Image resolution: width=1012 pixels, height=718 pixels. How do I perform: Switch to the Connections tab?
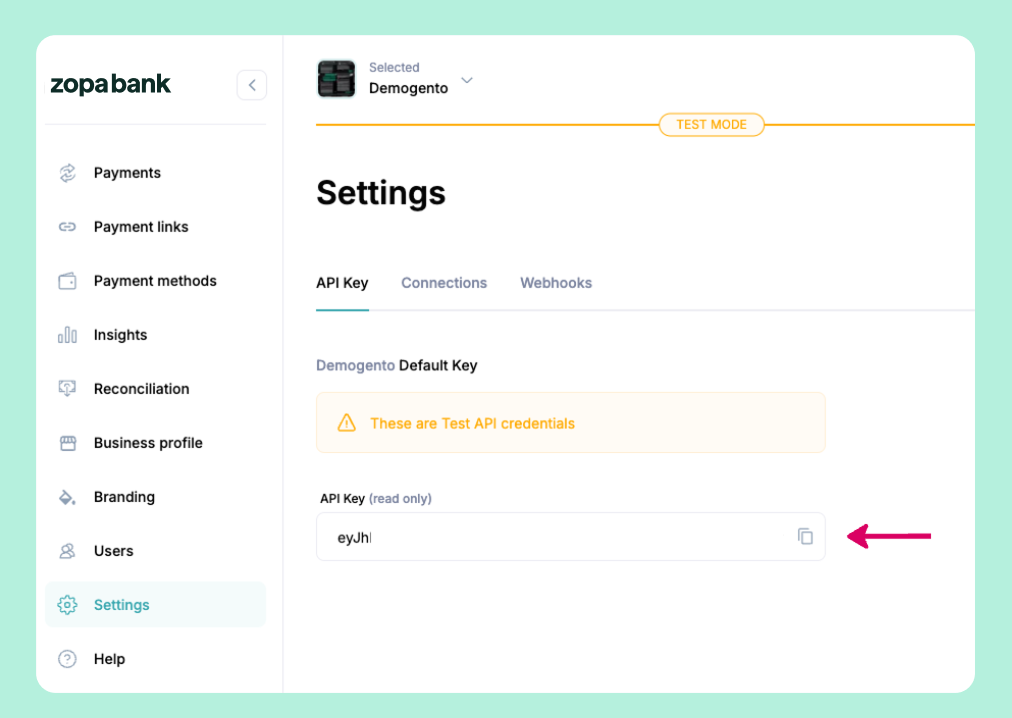click(444, 283)
